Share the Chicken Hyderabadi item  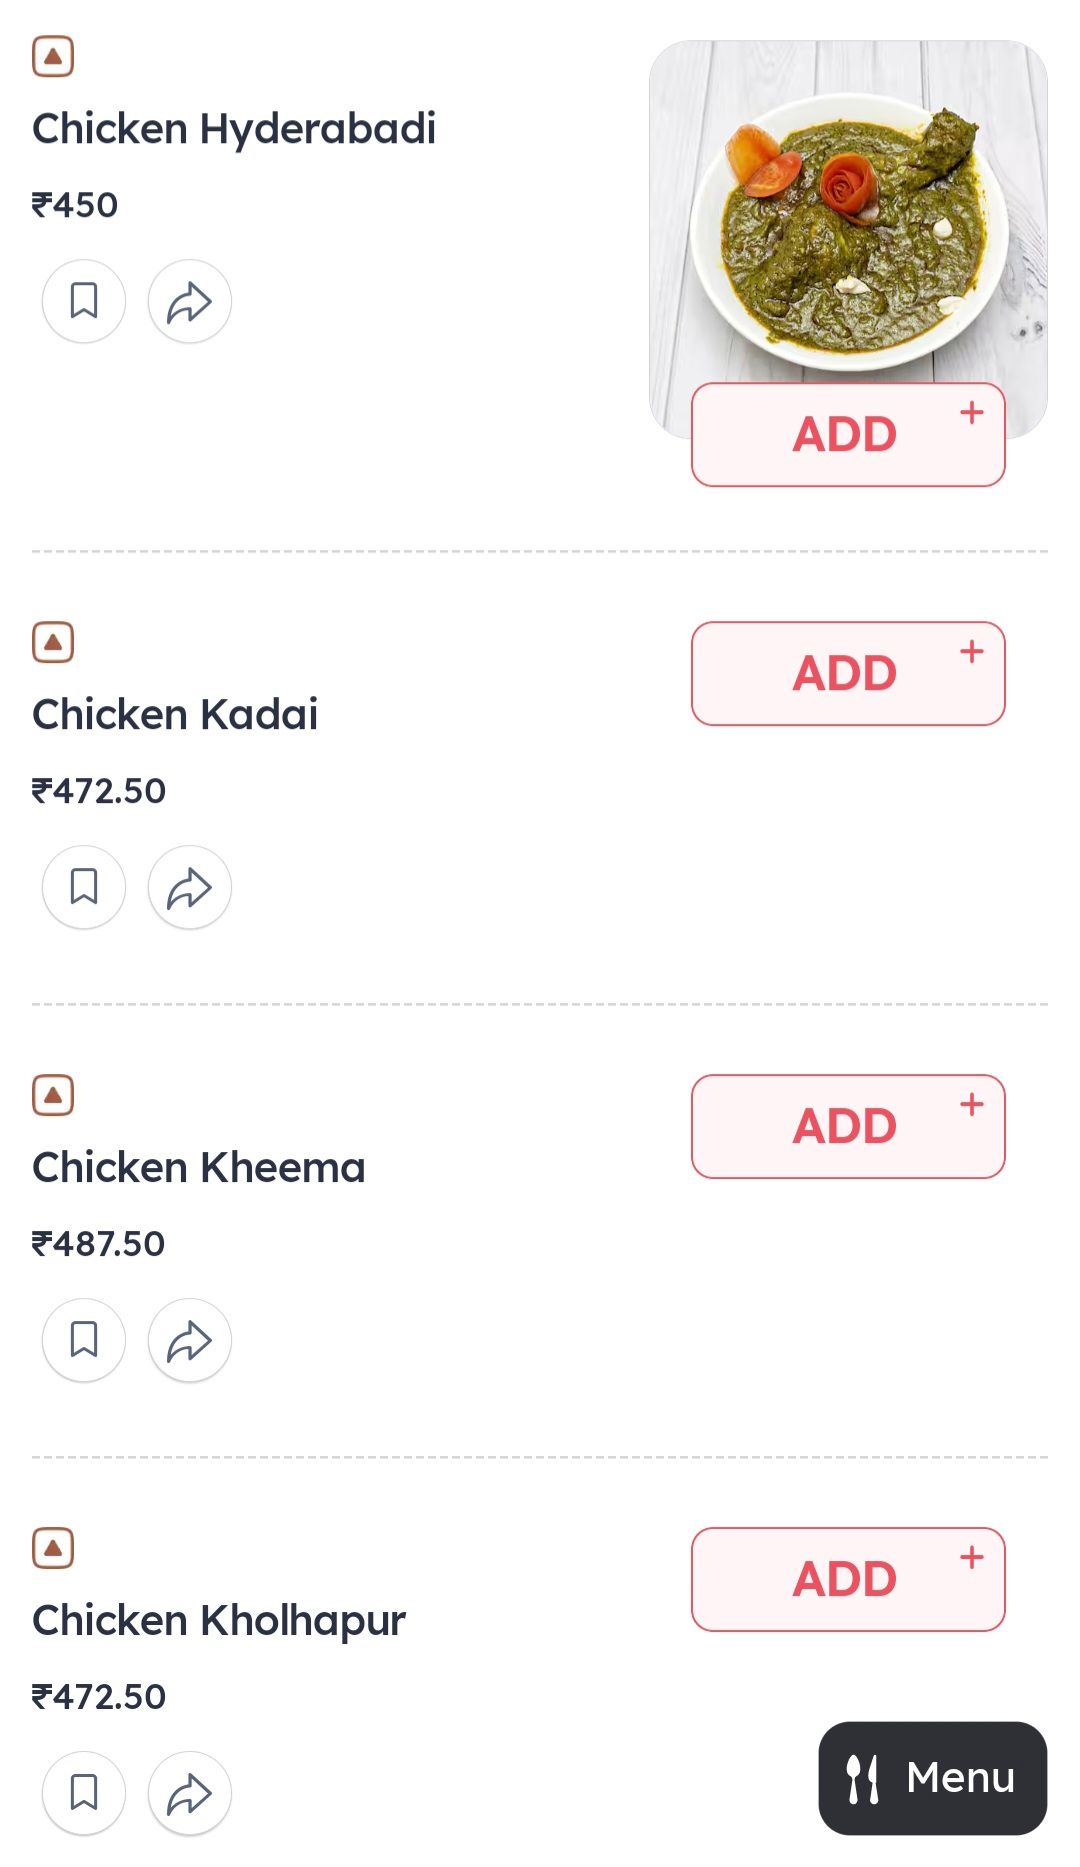(x=190, y=301)
